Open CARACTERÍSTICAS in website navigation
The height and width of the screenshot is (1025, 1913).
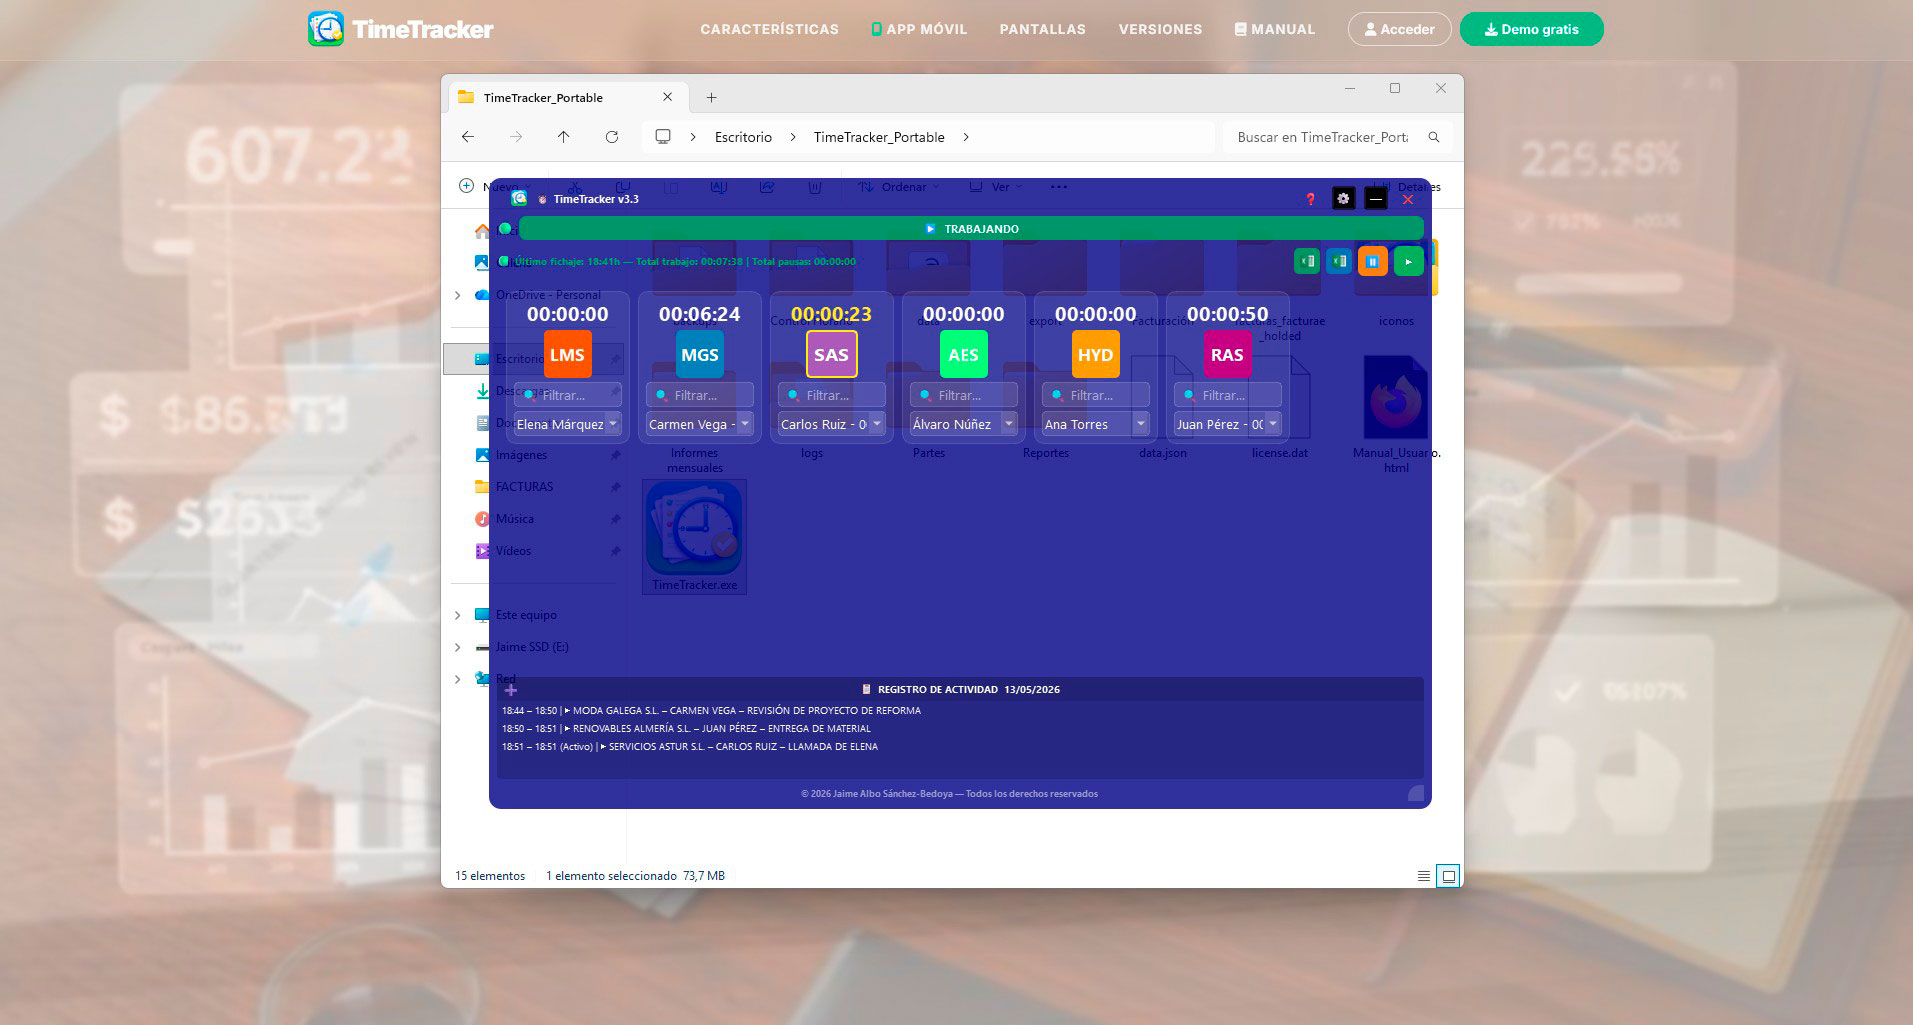[x=770, y=29]
